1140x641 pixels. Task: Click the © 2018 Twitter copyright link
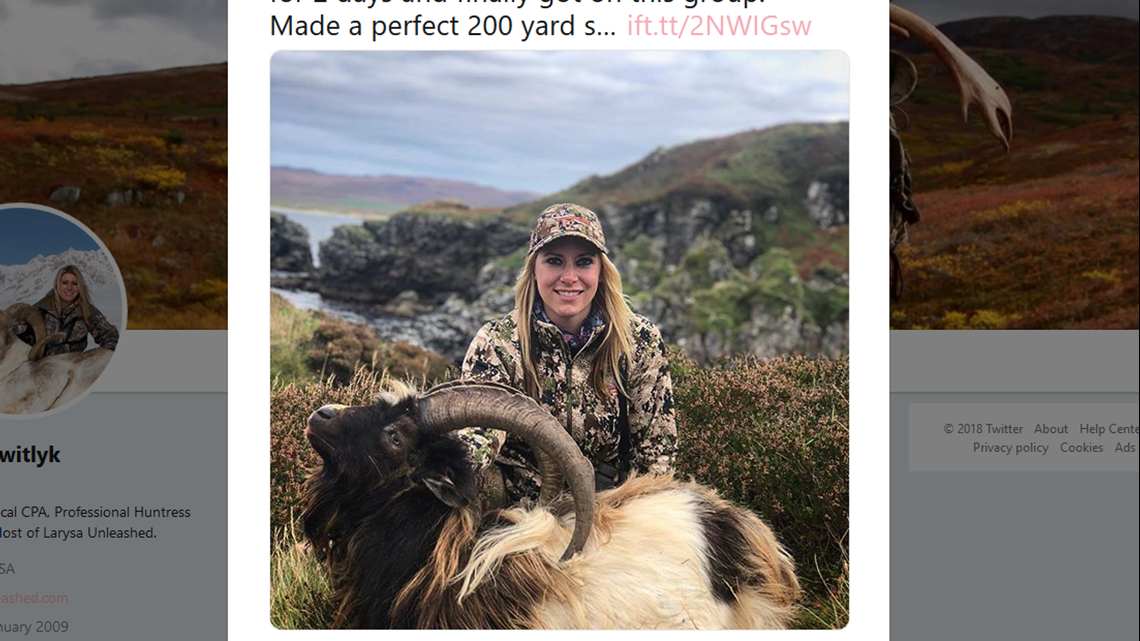(984, 428)
